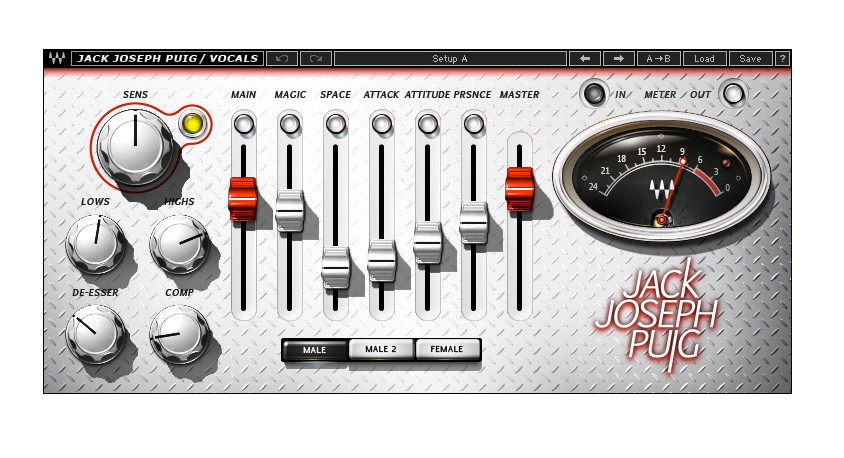Select the MALE voice type

[x=314, y=350]
